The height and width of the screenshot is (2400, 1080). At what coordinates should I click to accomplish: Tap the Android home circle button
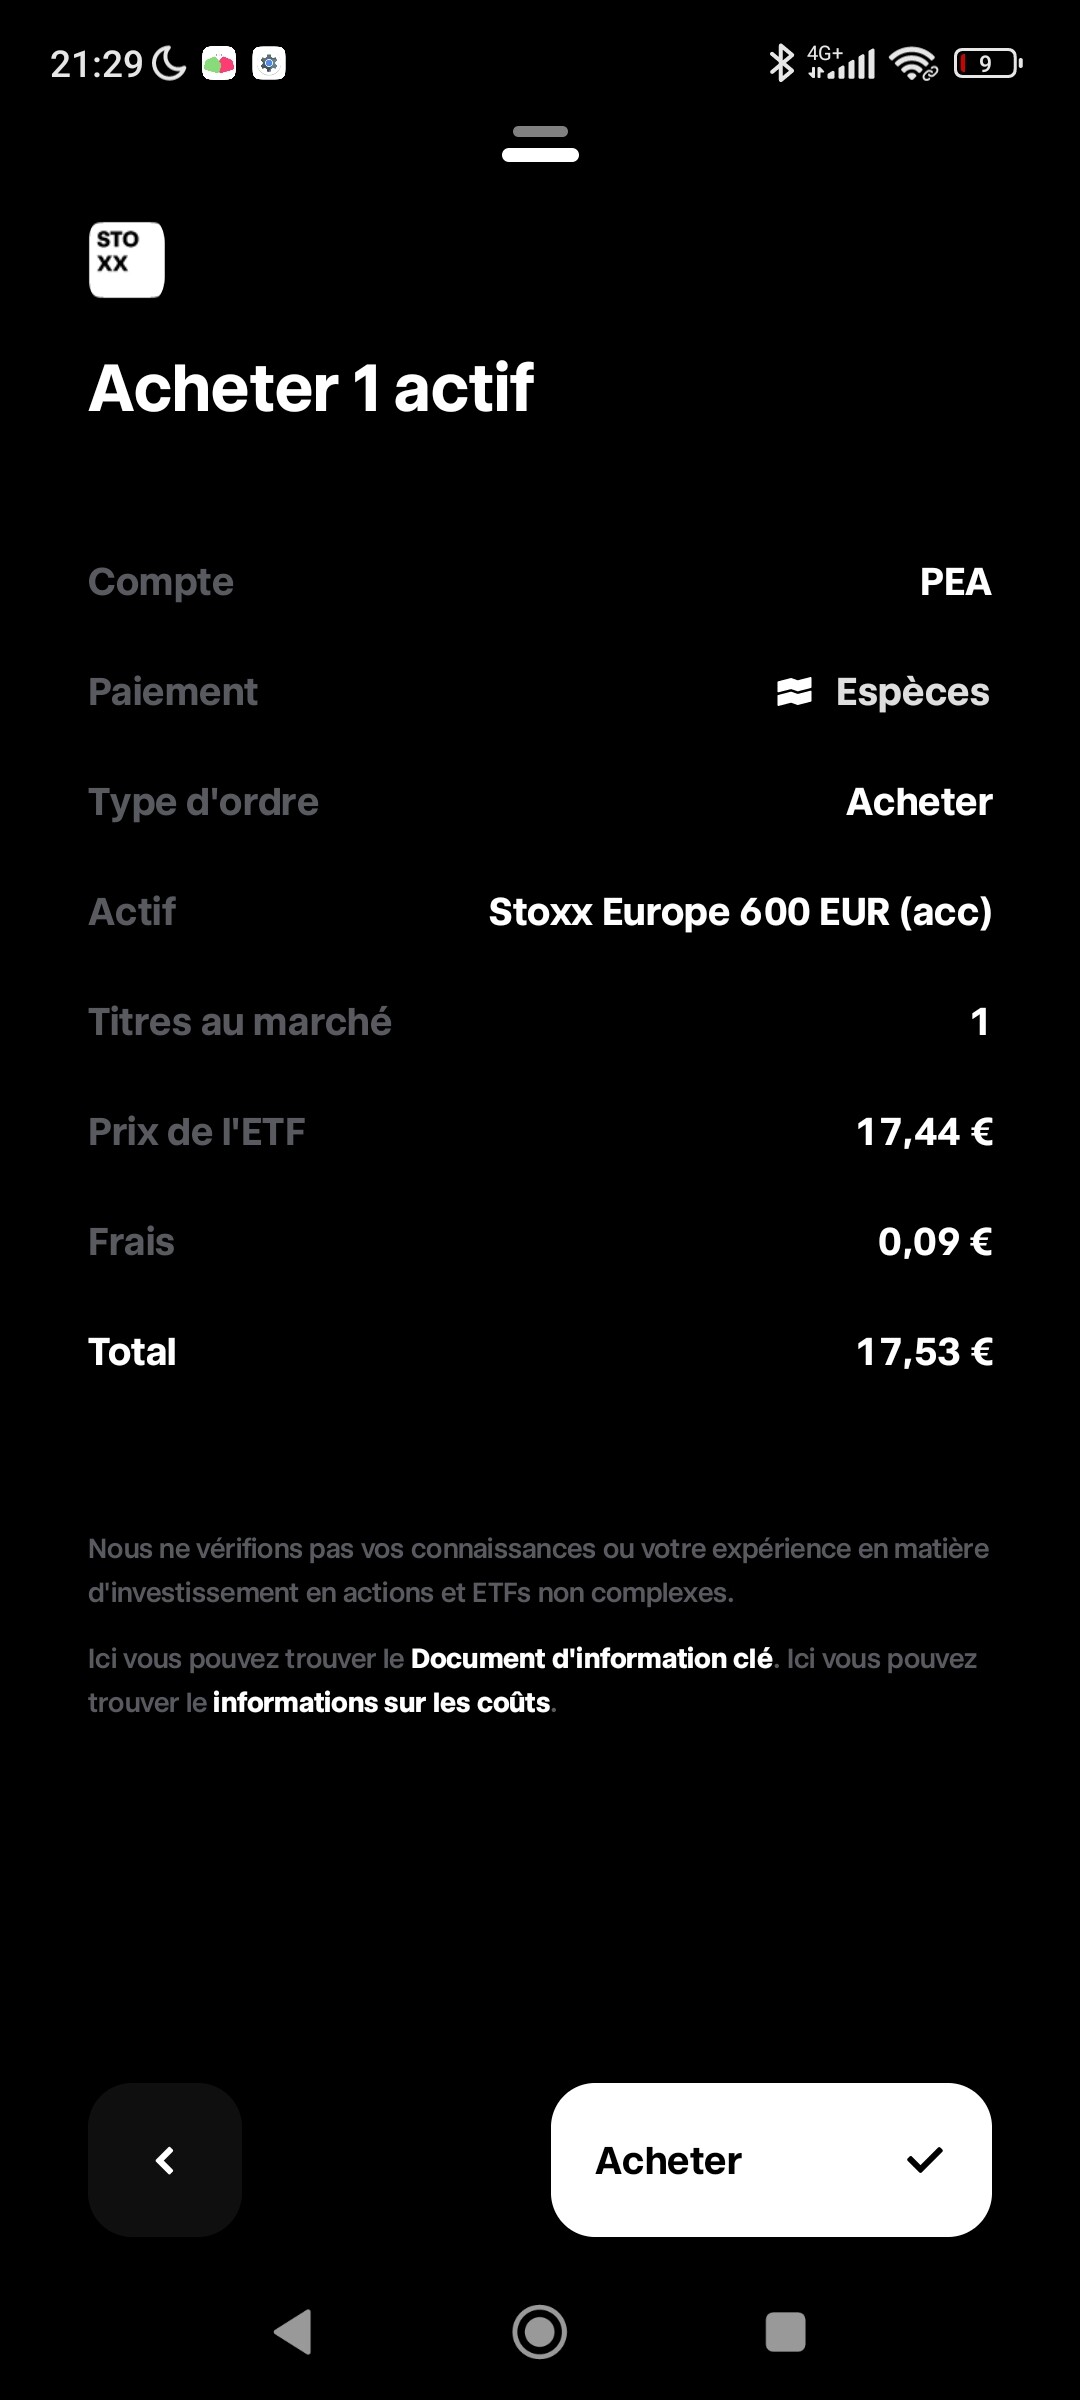coord(540,2332)
